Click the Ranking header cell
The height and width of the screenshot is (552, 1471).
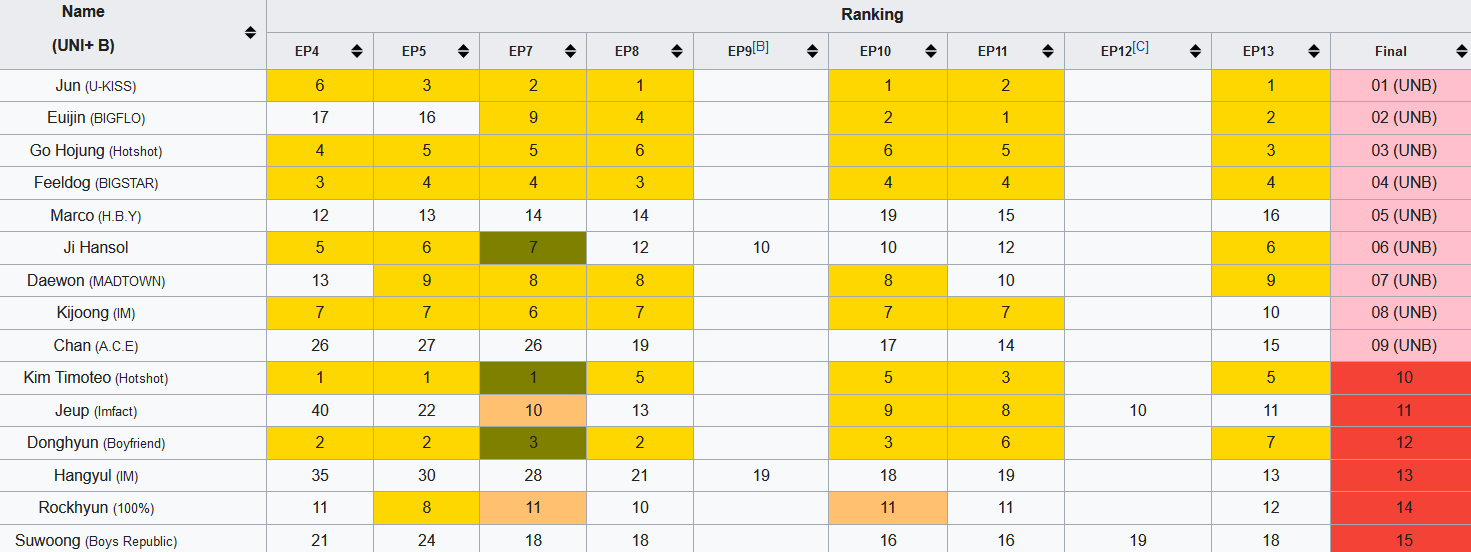click(867, 15)
